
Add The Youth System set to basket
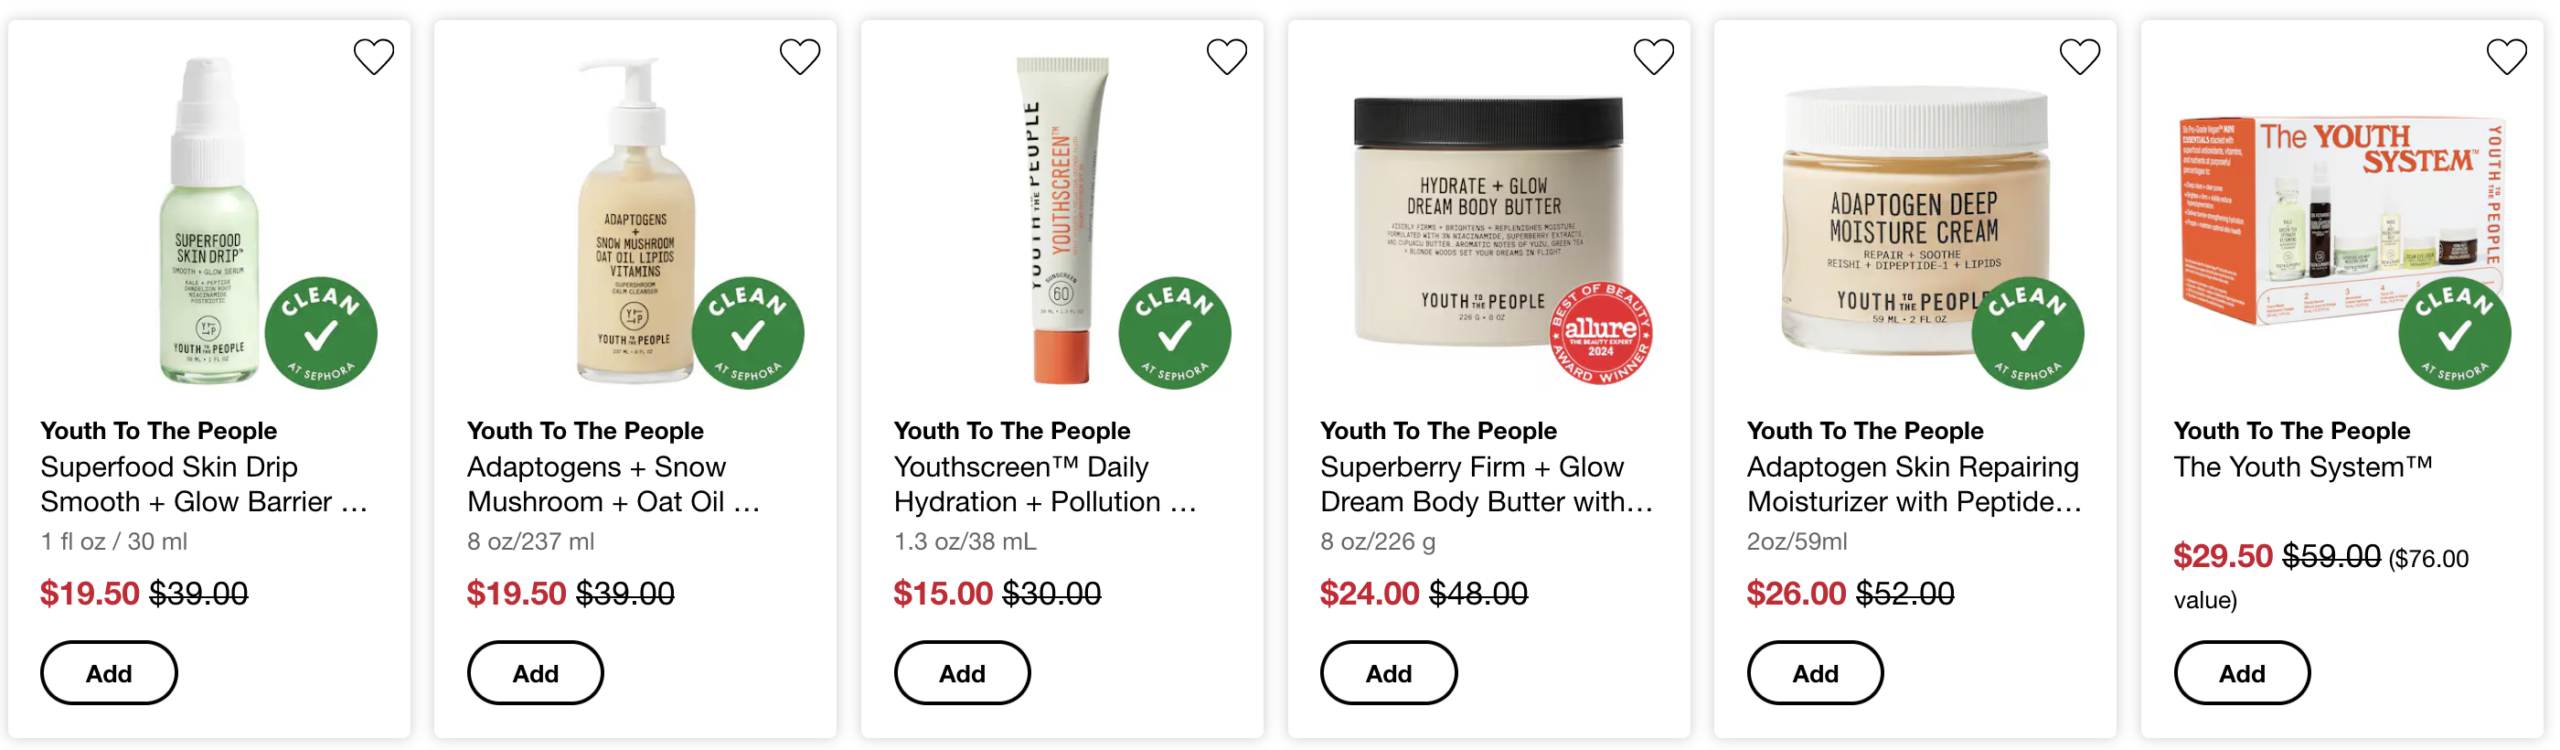click(2241, 673)
